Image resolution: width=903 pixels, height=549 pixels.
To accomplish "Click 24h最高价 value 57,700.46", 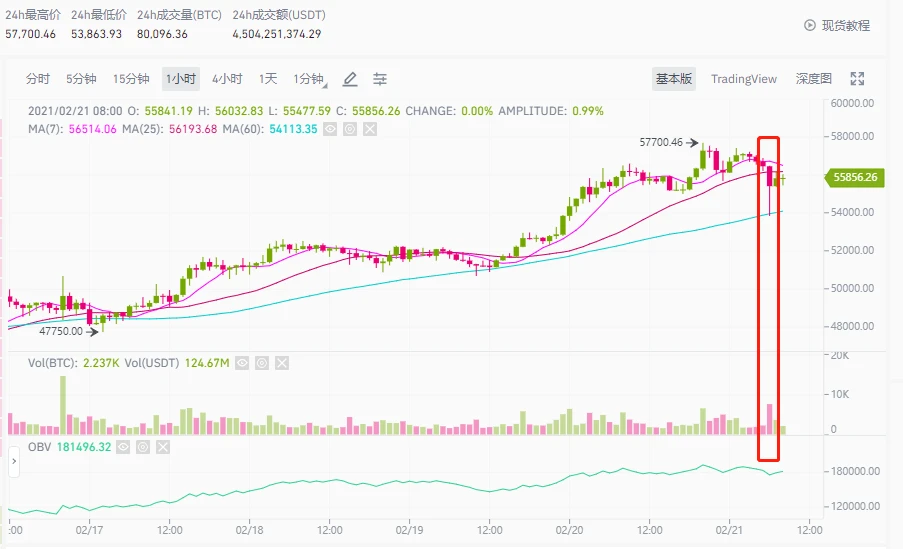I will pos(31,34).
